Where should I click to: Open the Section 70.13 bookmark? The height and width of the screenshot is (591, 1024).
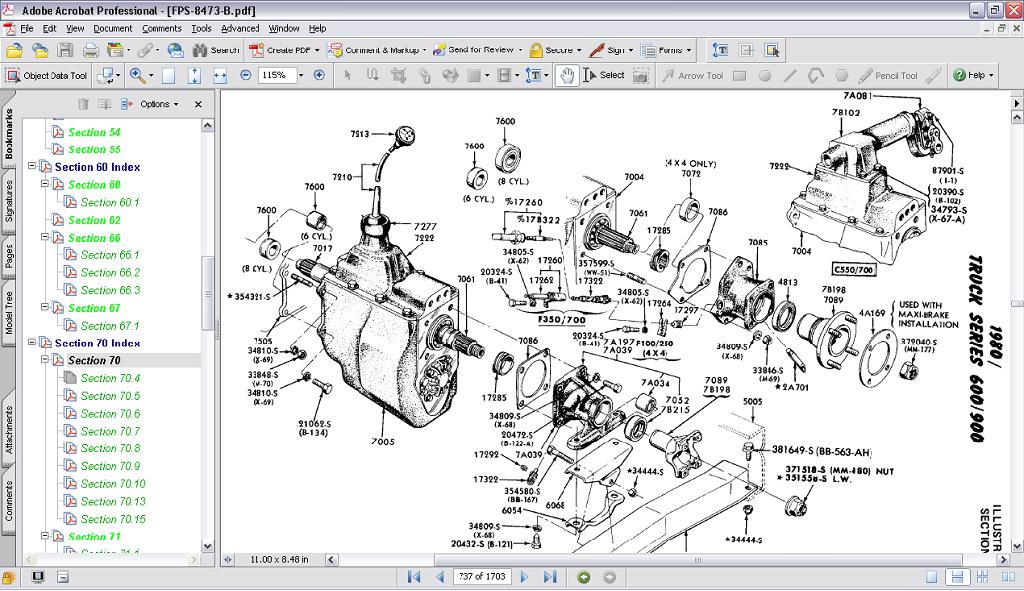tap(112, 500)
